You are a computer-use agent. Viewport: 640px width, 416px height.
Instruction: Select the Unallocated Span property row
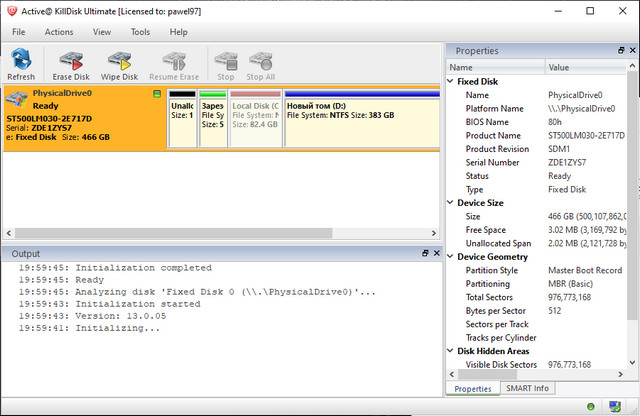coord(537,243)
